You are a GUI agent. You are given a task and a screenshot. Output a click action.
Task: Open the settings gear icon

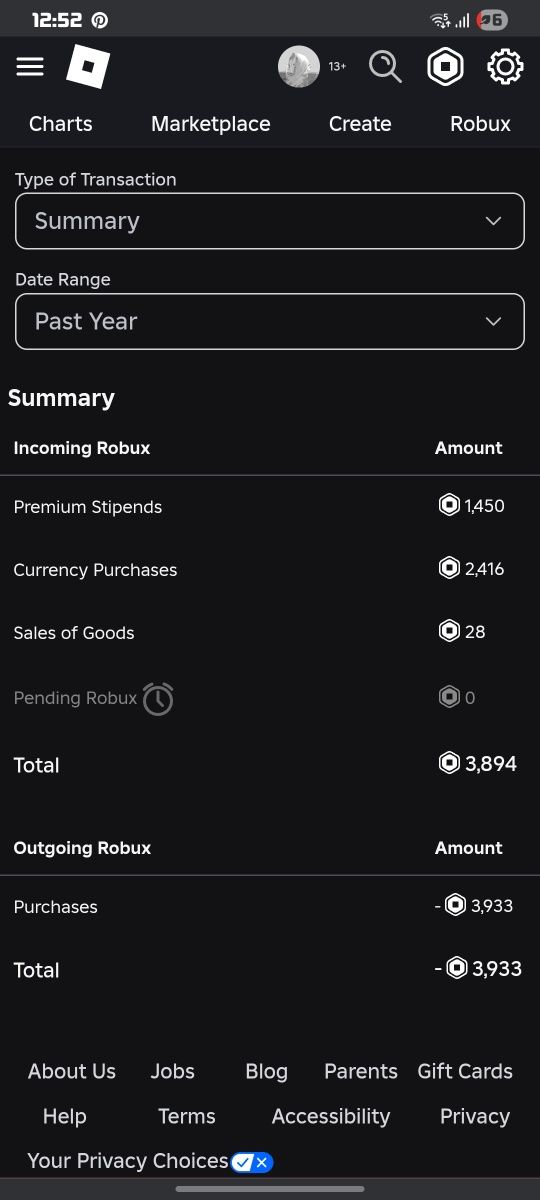[x=505, y=67]
